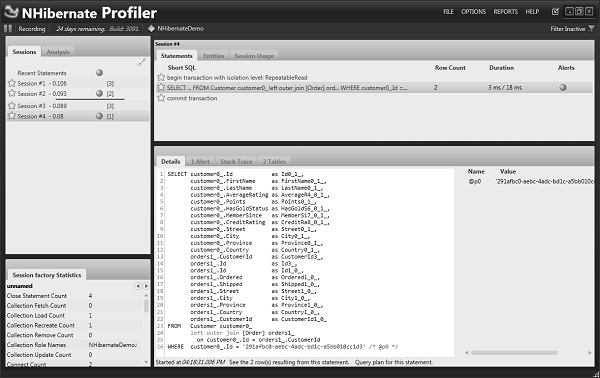Select Session #3 - 0.089 row

click(x=78, y=106)
